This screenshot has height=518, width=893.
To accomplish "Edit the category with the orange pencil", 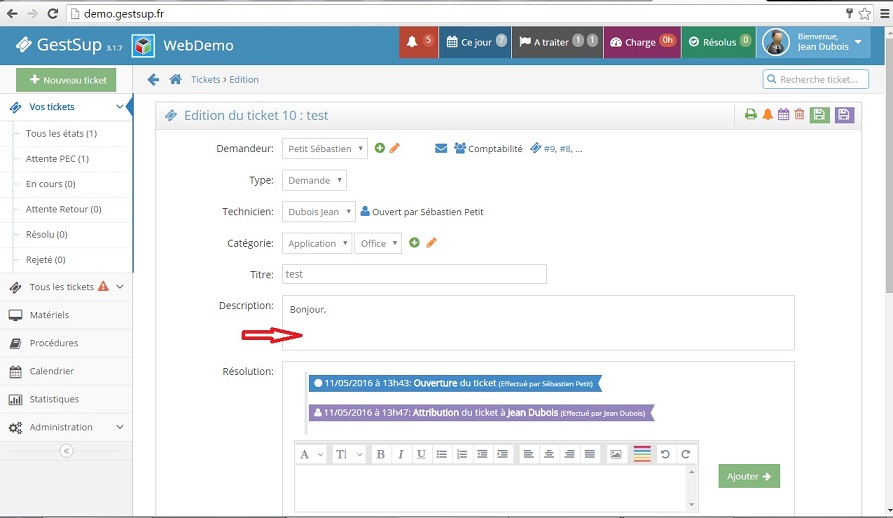I will tap(431, 242).
